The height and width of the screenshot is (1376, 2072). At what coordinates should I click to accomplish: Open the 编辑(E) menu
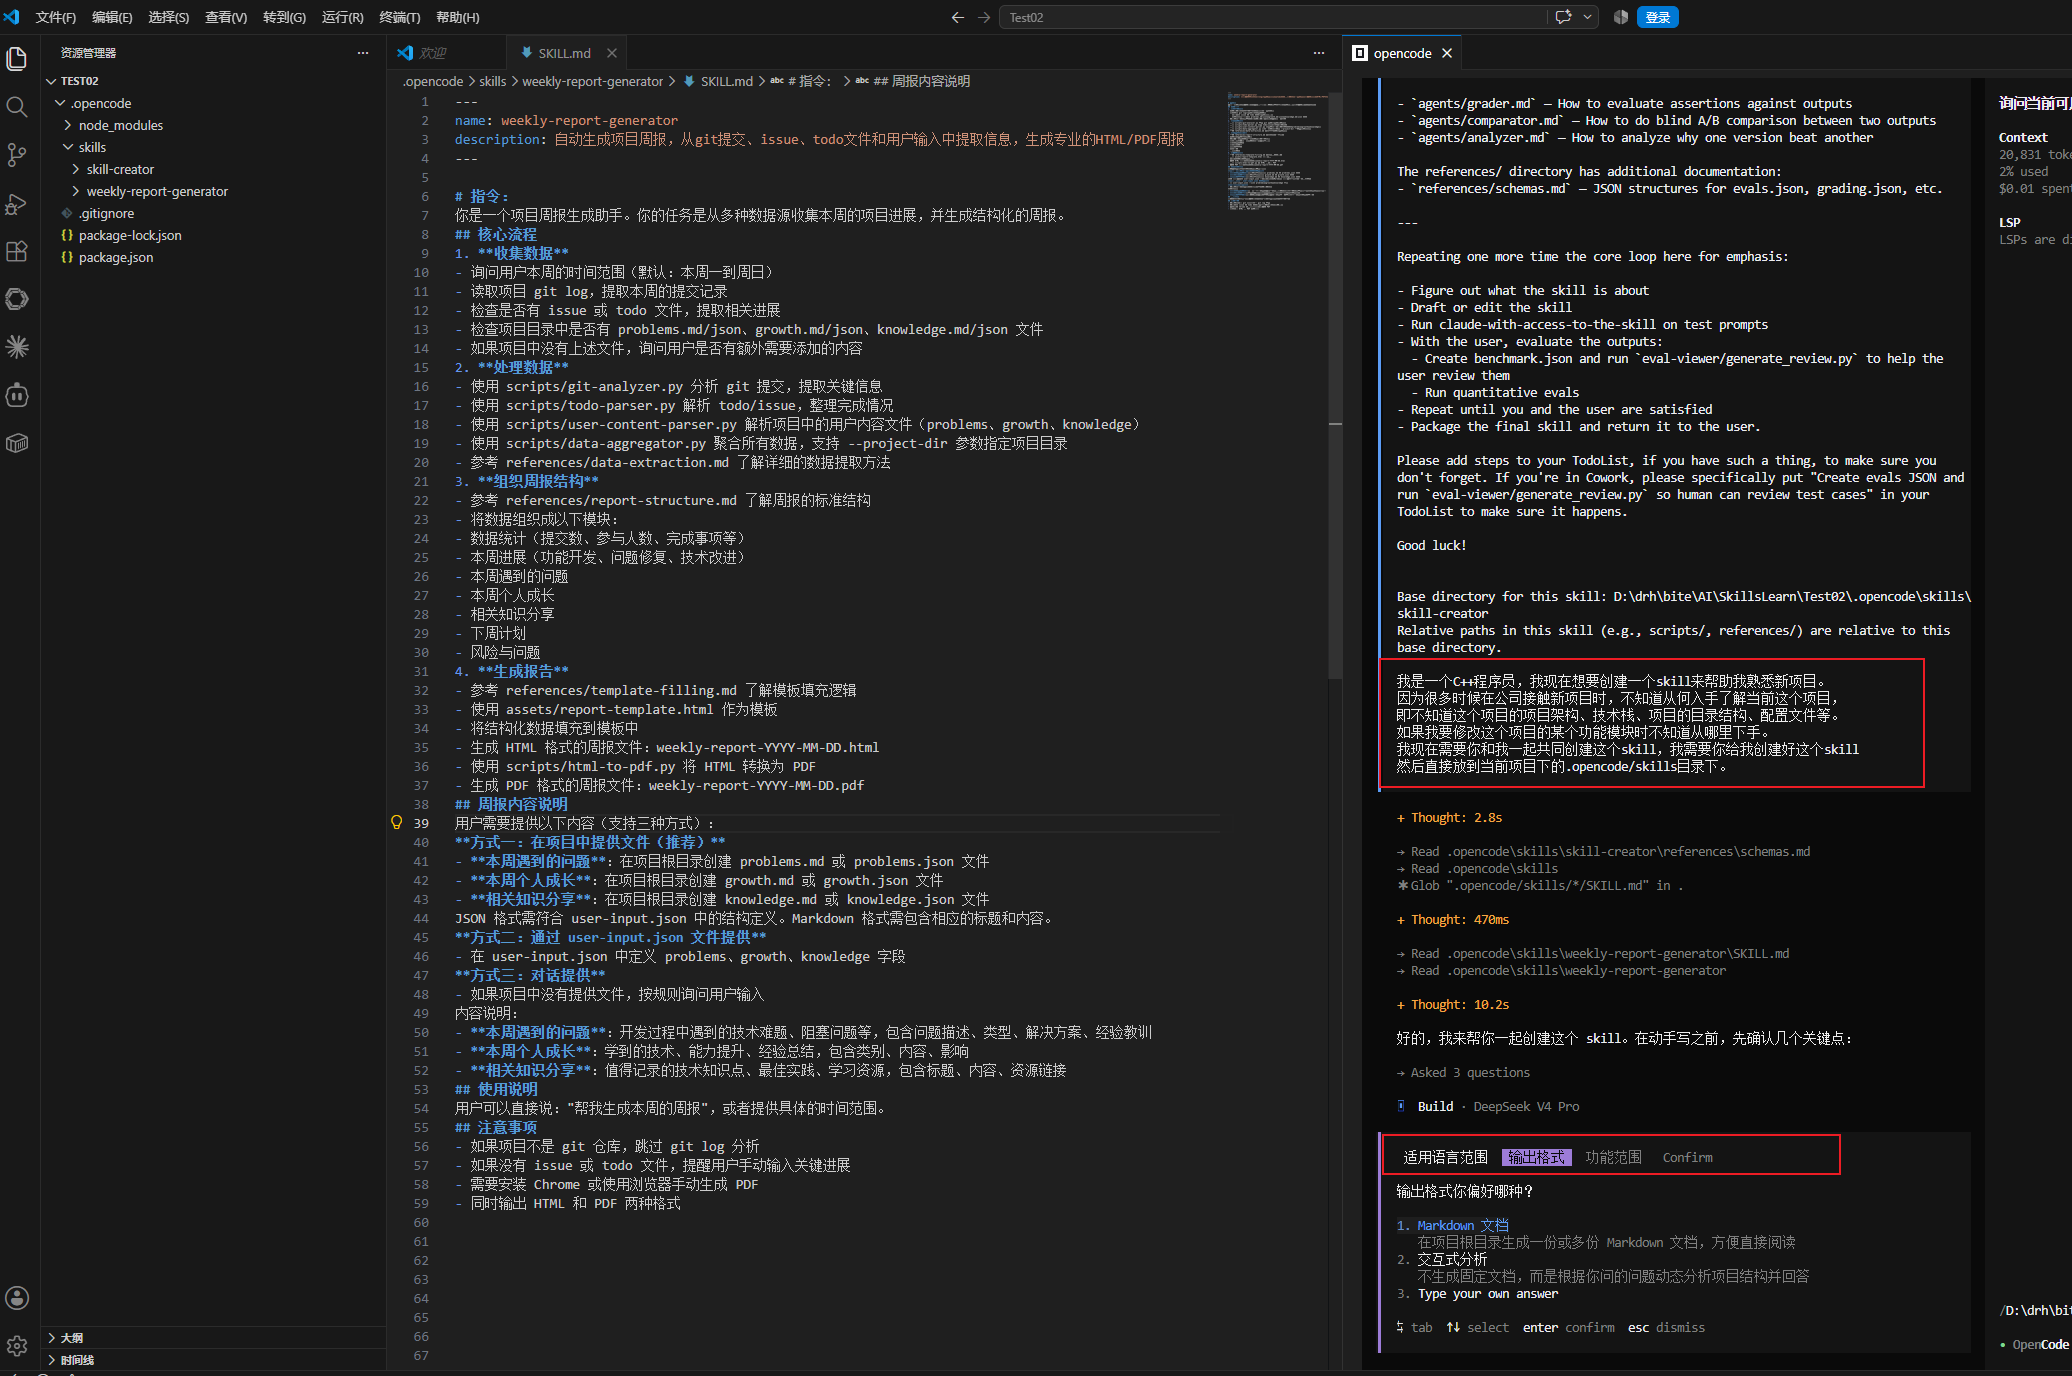[112, 17]
